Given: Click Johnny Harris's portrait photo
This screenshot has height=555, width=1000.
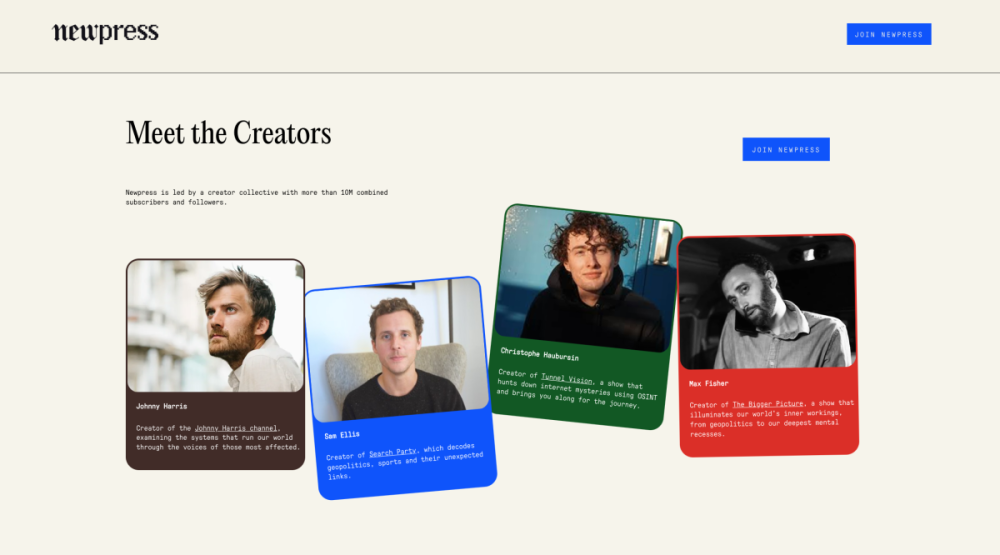Looking at the screenshot, I should (x=215, y=326).
